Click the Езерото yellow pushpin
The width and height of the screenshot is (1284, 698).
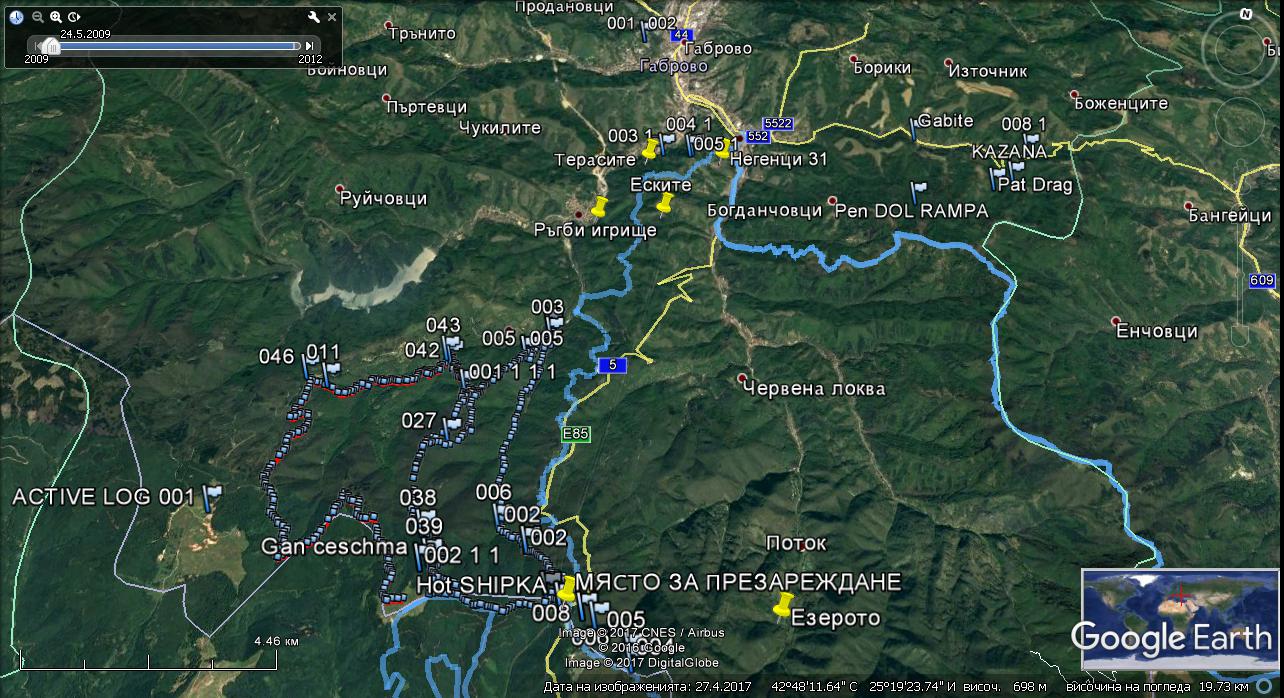click(782, 606)
